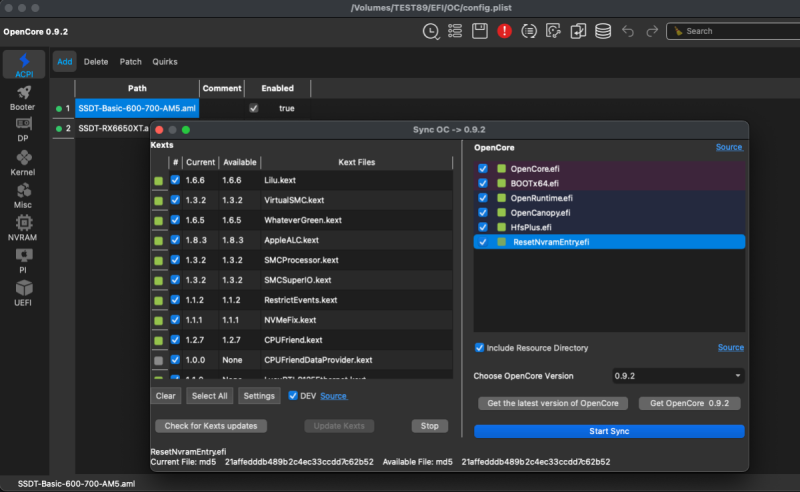
Task: Toggle the OpenCore.efi checkbox
Action: [x=483, y=168]
